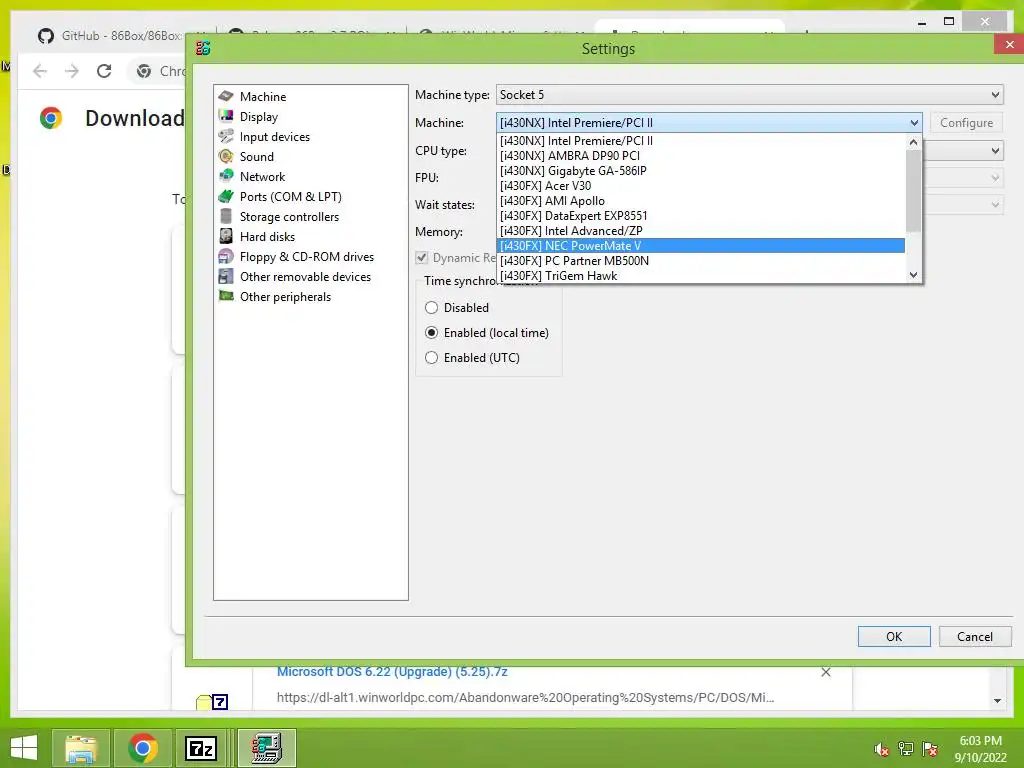Open the Sound settings icon

point(226,156)
